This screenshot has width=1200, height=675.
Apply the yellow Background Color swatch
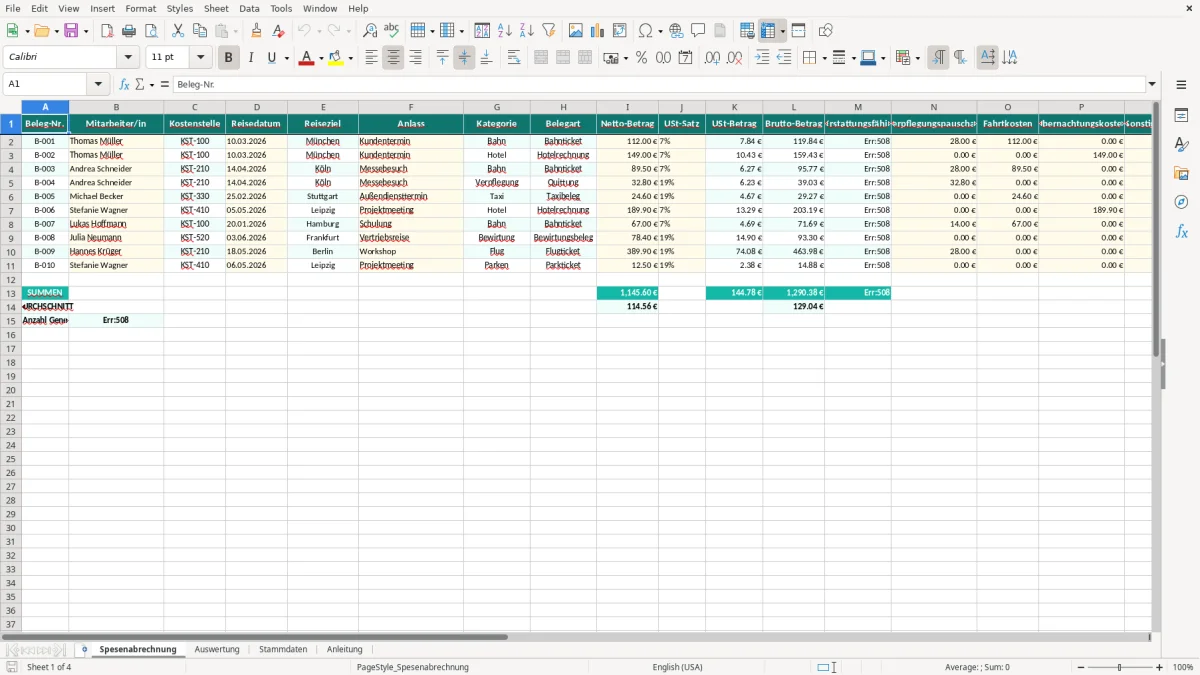point(336,58)
